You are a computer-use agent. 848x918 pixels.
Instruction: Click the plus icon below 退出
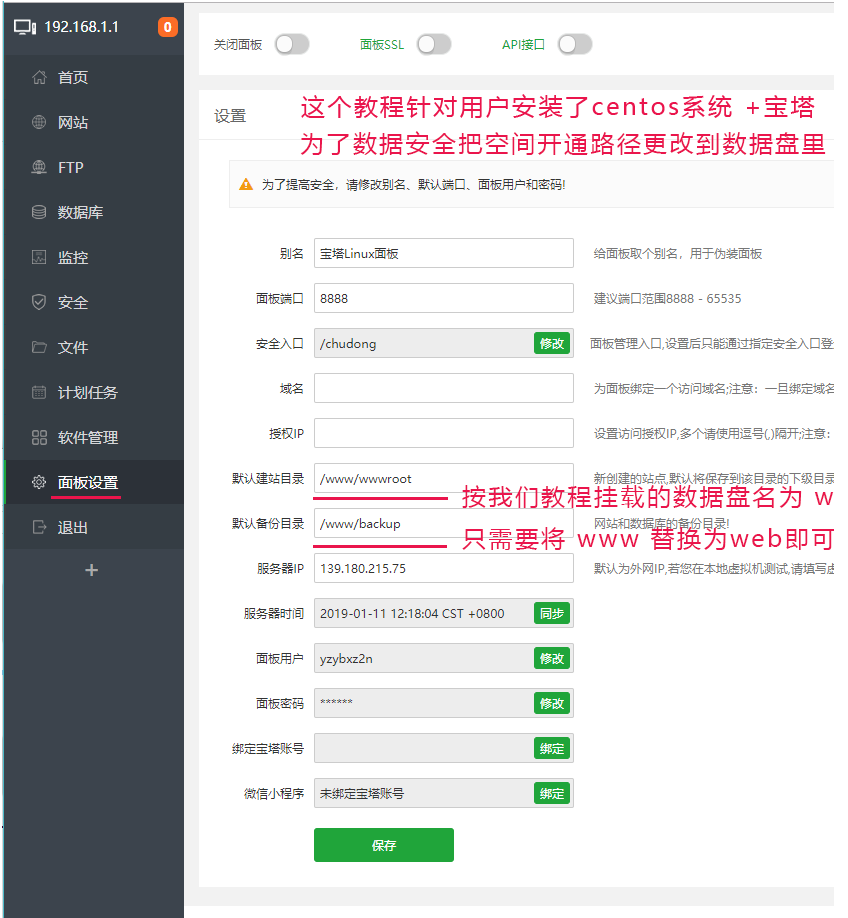91,570
